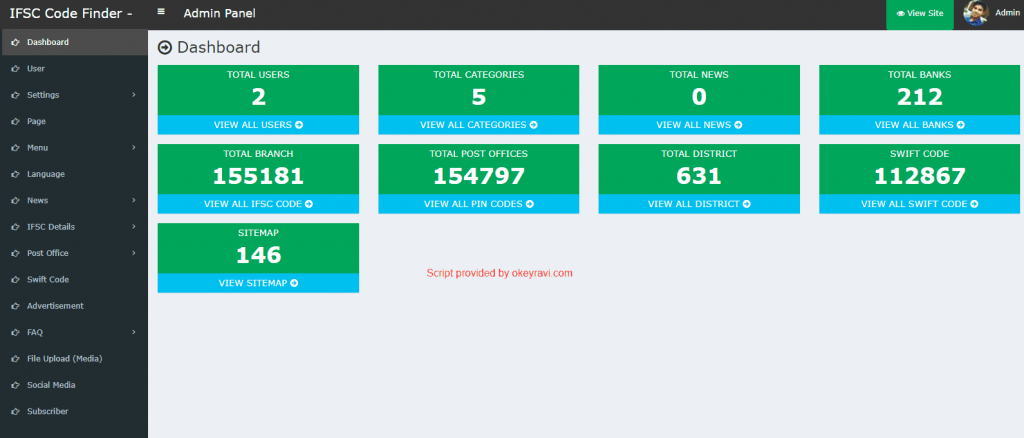The width and height of the screenshot is (1024, 438).
Task: Click the hand icon next to File Upload
Action: 15,359
